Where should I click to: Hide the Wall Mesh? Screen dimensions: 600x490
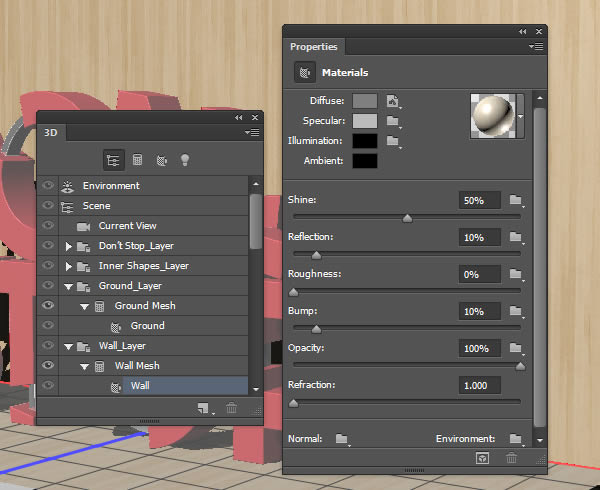click(48, 365)
